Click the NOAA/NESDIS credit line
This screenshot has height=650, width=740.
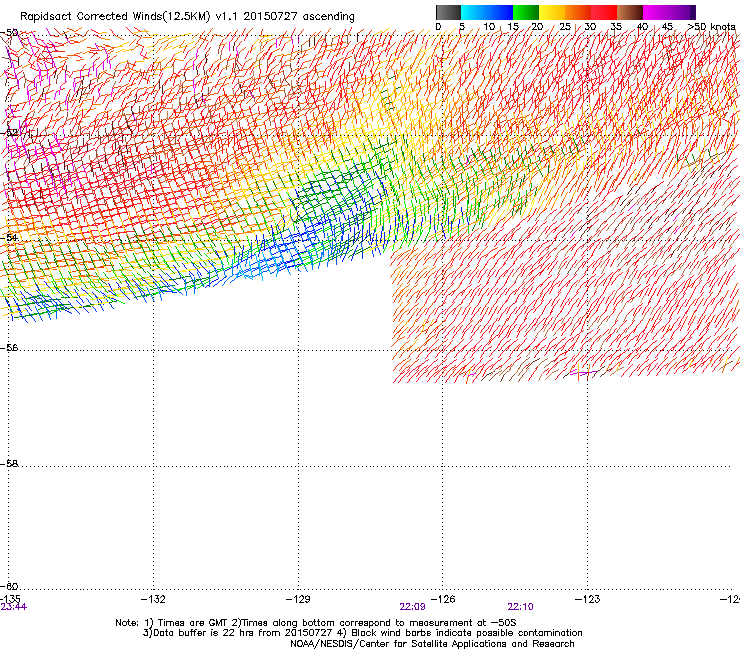click(432, 644)
